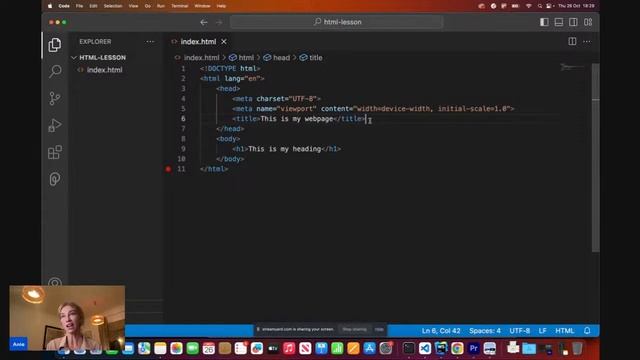Viewport: 640px width, 360px height.
Task: Open Apple TV app from the dock
Action: click(273, 348)
